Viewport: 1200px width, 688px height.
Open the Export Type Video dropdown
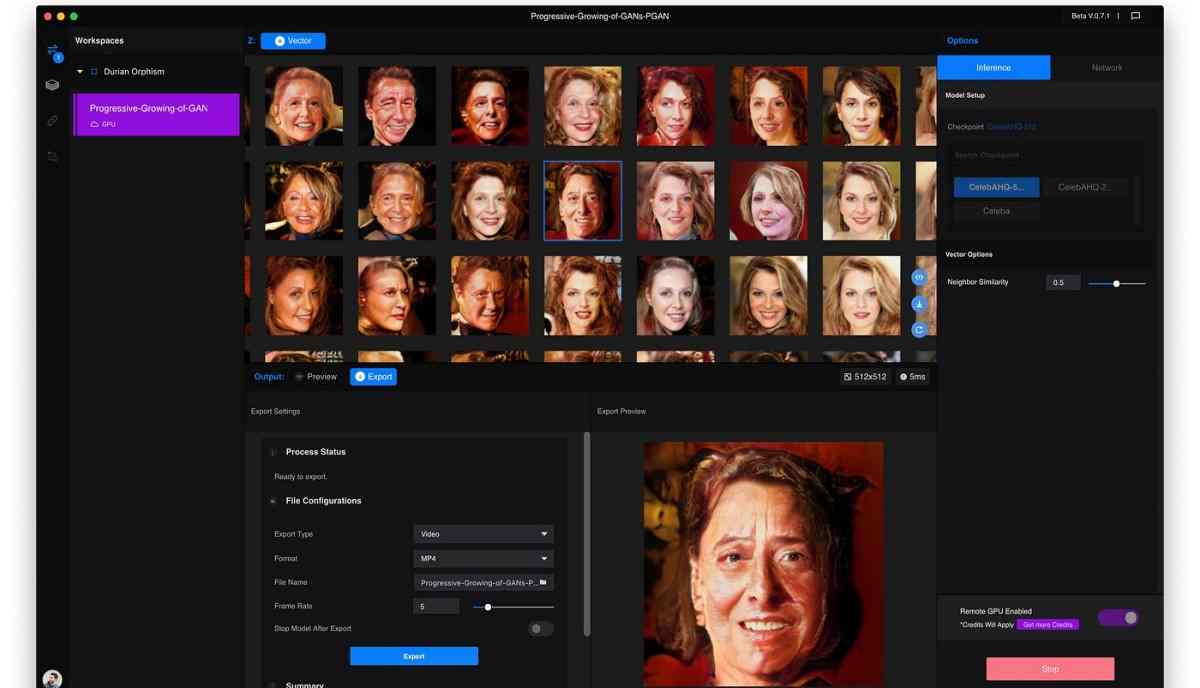click(x=483, y=534)
